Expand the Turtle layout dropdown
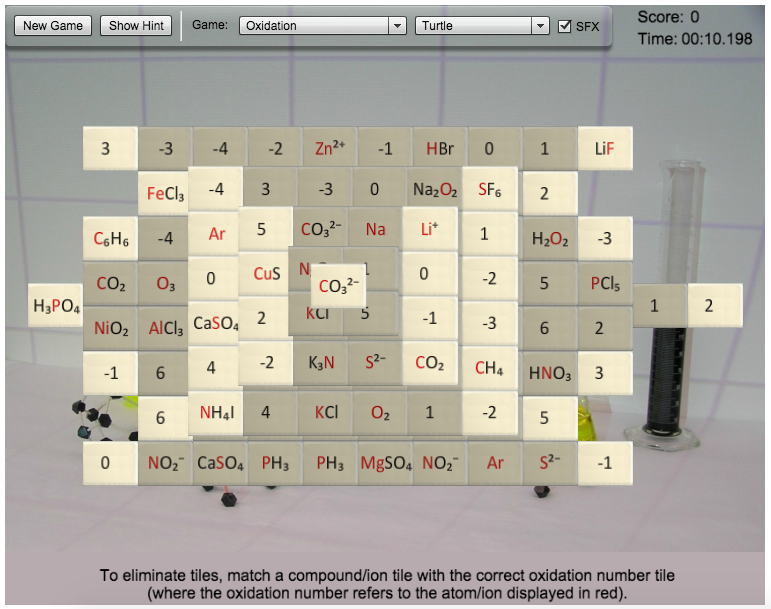Viewport: 771px width, 609px height. [482, 25]
